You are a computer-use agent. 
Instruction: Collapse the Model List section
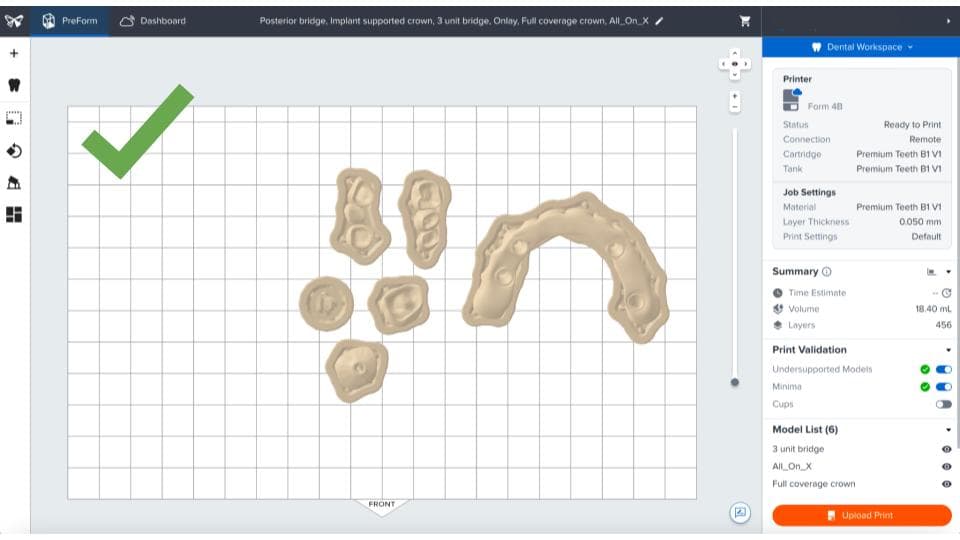click(948, 430)
